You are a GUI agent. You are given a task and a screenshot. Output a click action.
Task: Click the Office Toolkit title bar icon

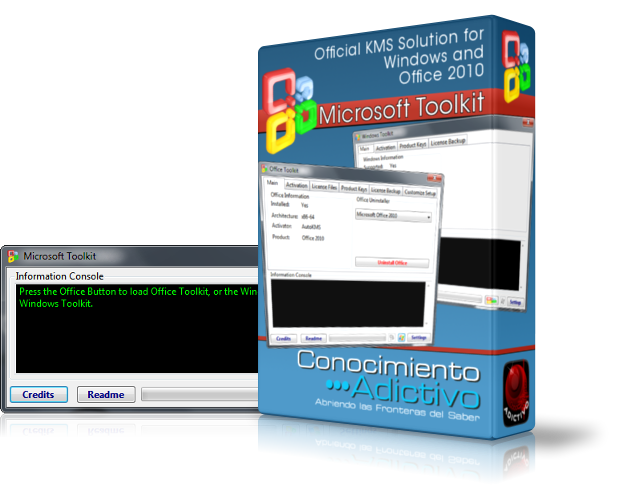pos(265,168)
